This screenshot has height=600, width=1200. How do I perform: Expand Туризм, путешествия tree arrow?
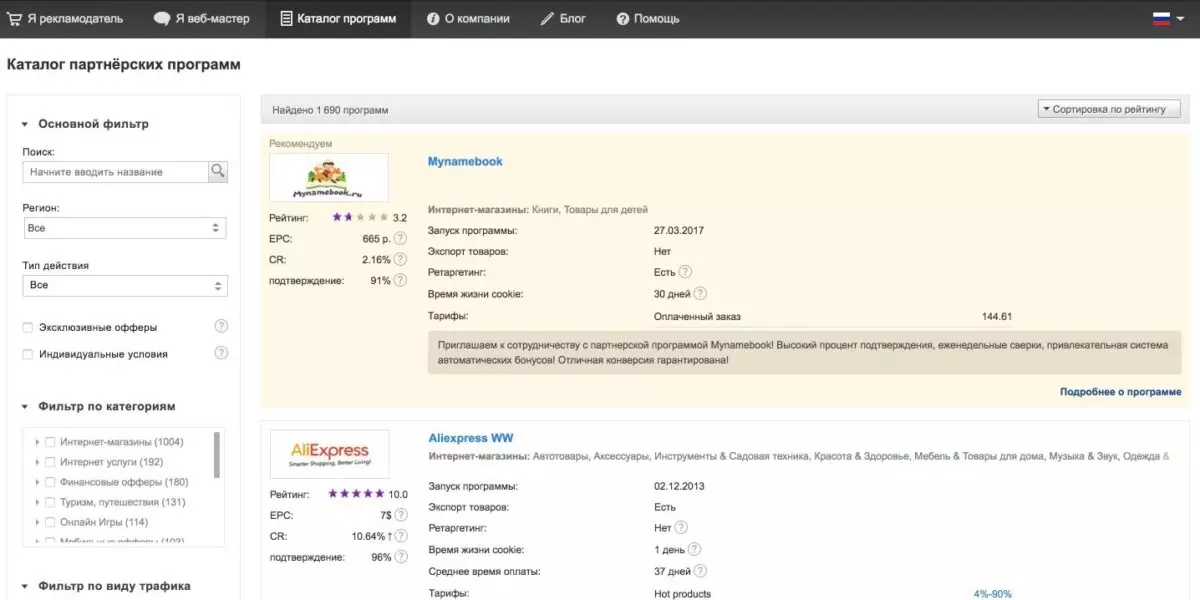[37, 502]
